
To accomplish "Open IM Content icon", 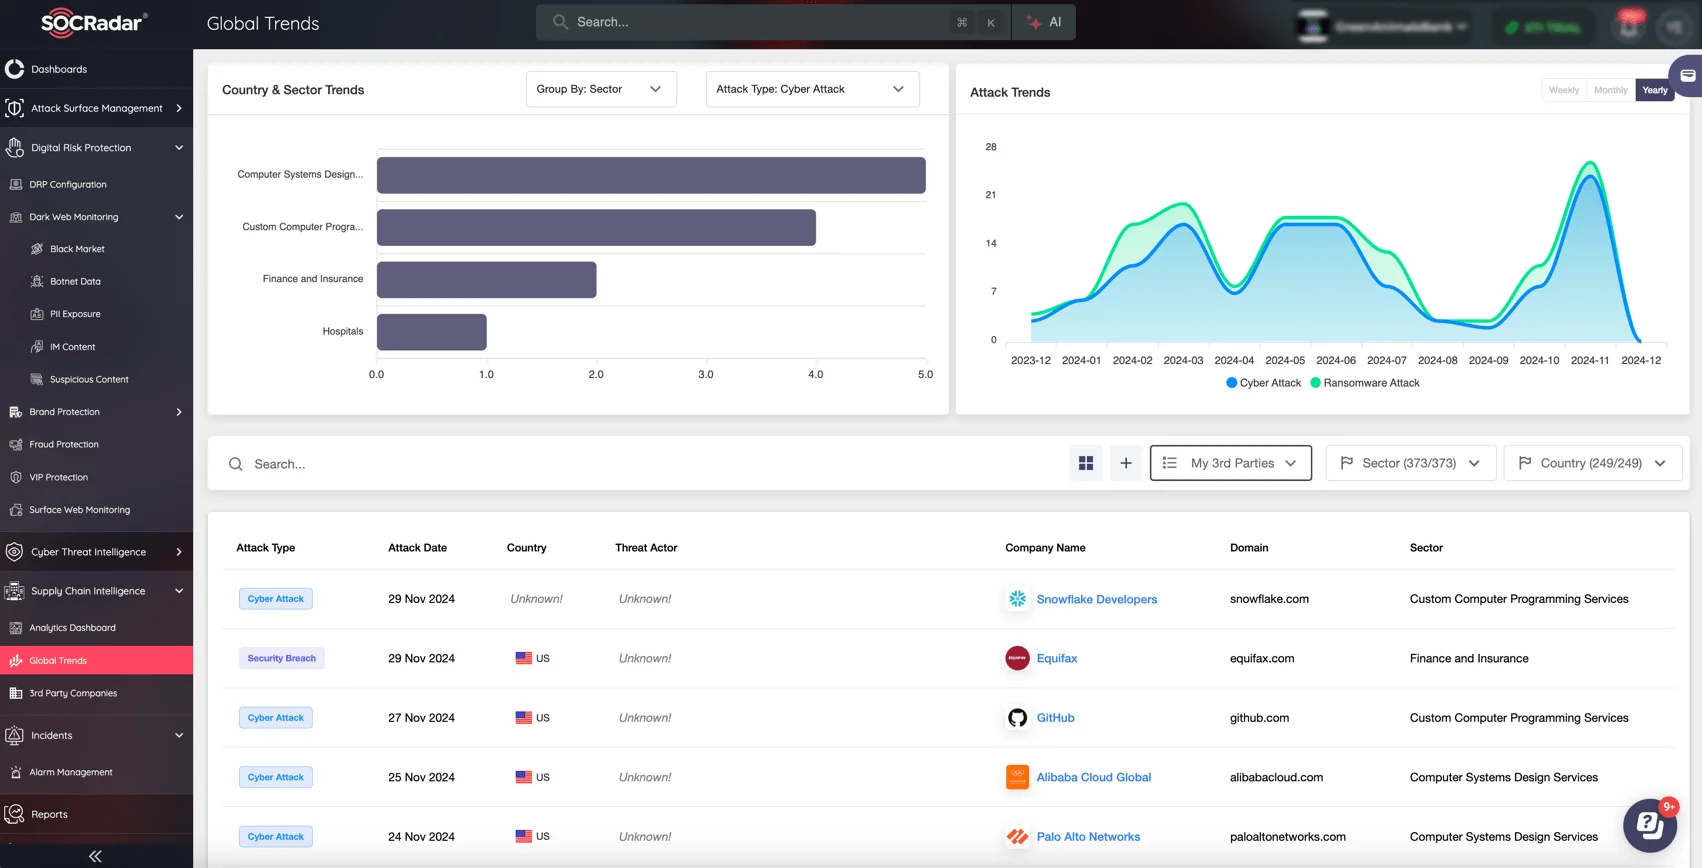I will [37, 347].
